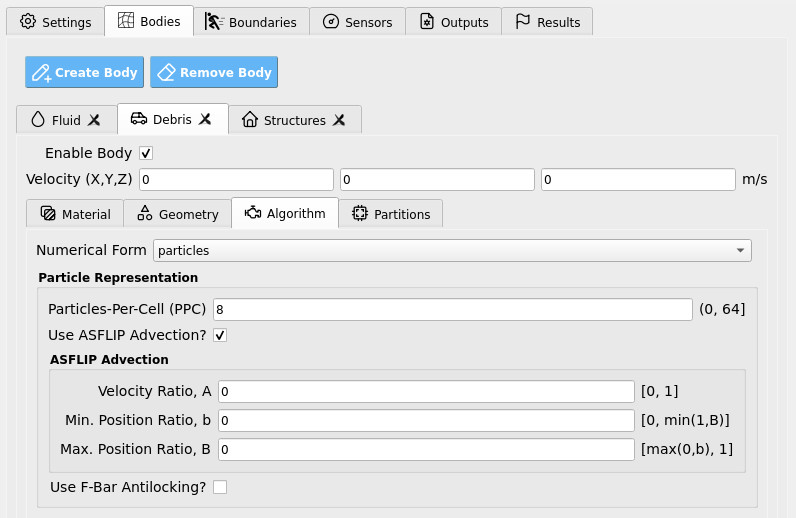
Task: Click the droplet icon on Fluid tab
Action: click(x=38, y=119)
